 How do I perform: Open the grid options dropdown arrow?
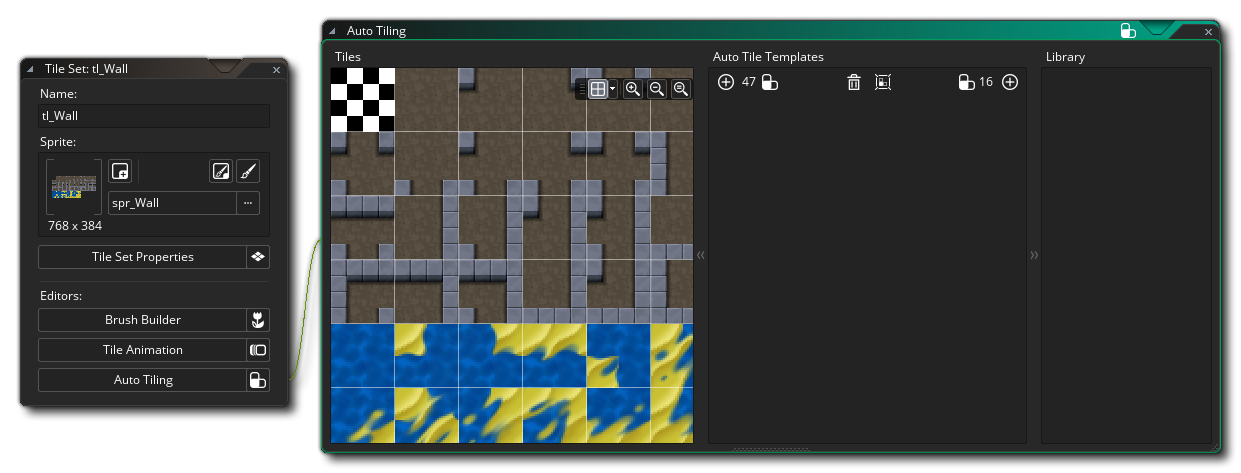pyautogui.click(x=612, y=89)
